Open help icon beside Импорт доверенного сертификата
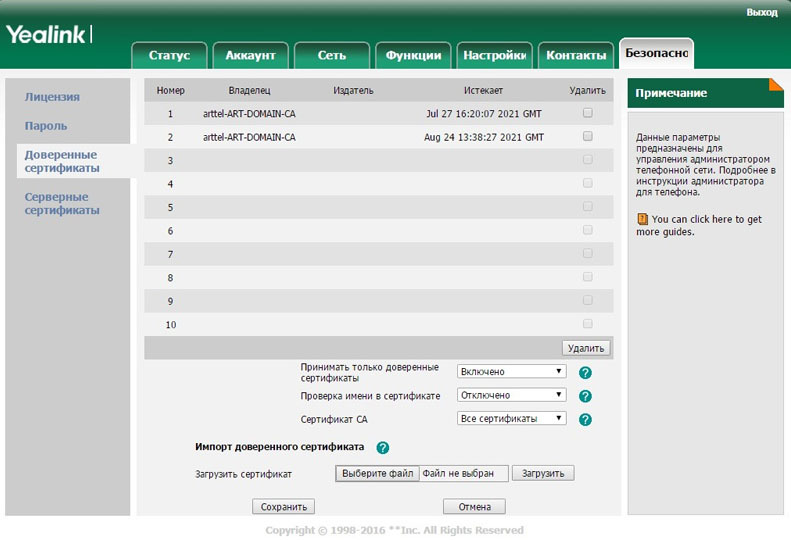This screenshot has width=791, height=540. [383, 448]
